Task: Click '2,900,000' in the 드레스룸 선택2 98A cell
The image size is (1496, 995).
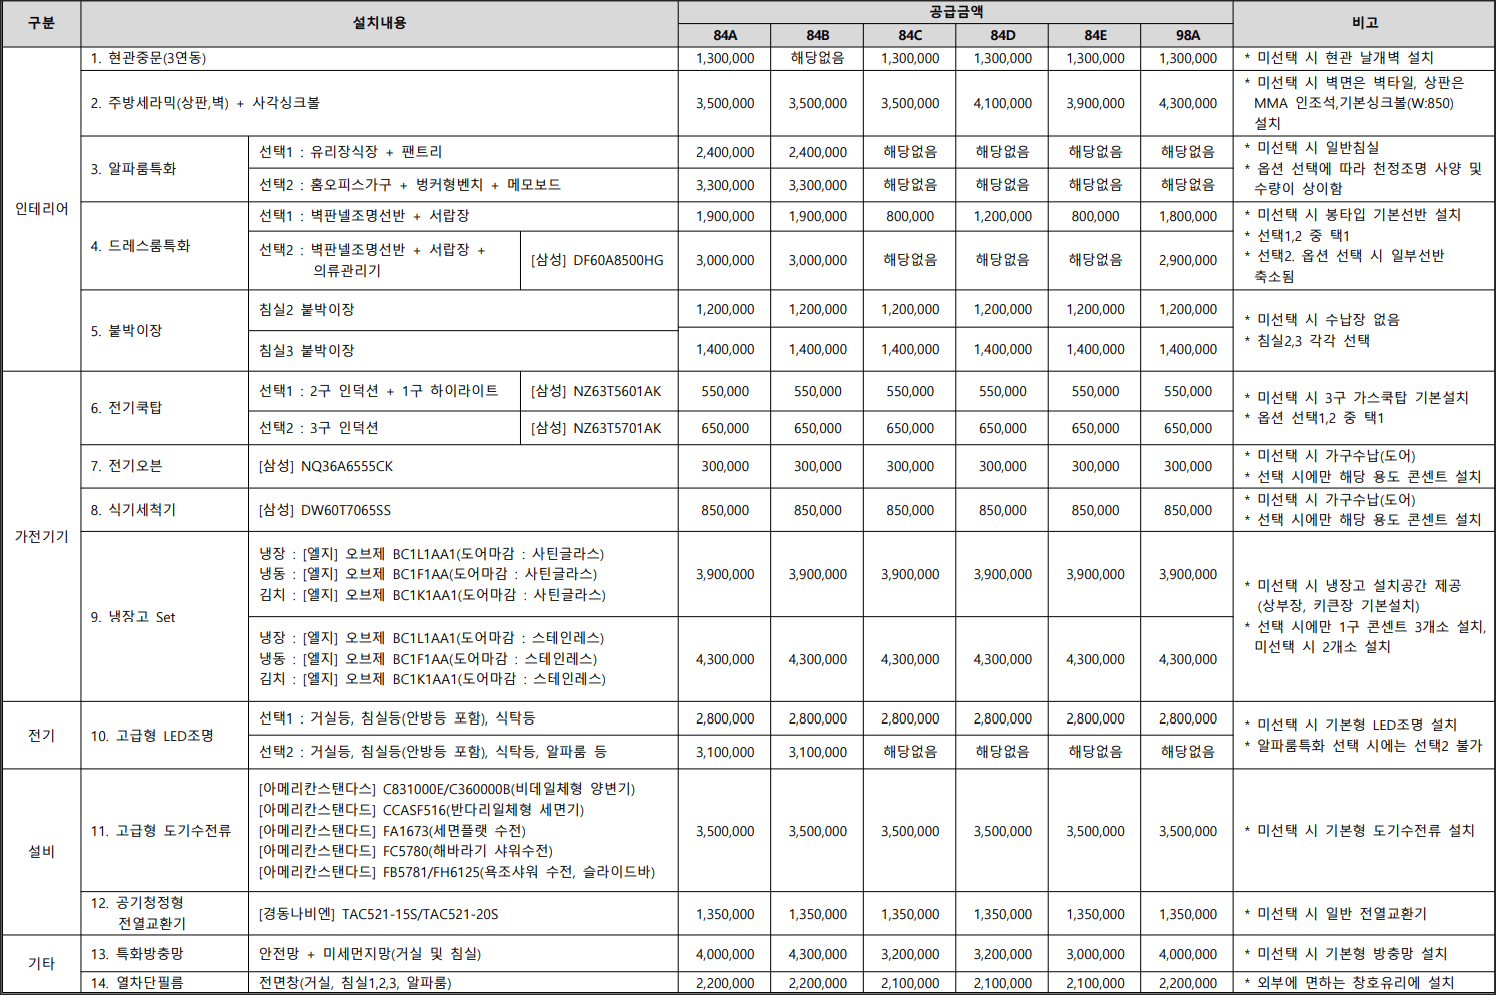Action: [1187, 260]
